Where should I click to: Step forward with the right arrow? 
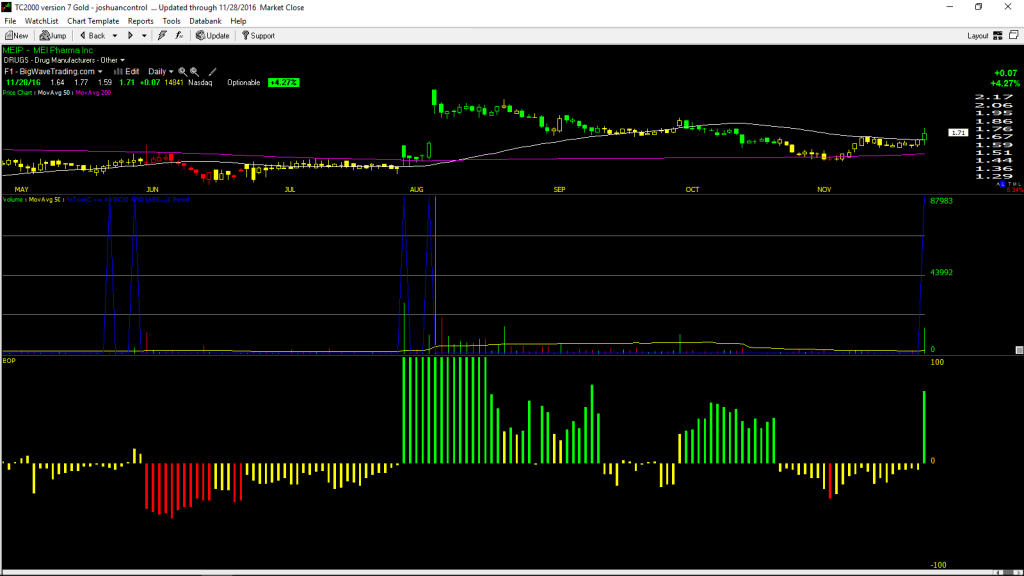pyautogui.click(x=130, y=36)
